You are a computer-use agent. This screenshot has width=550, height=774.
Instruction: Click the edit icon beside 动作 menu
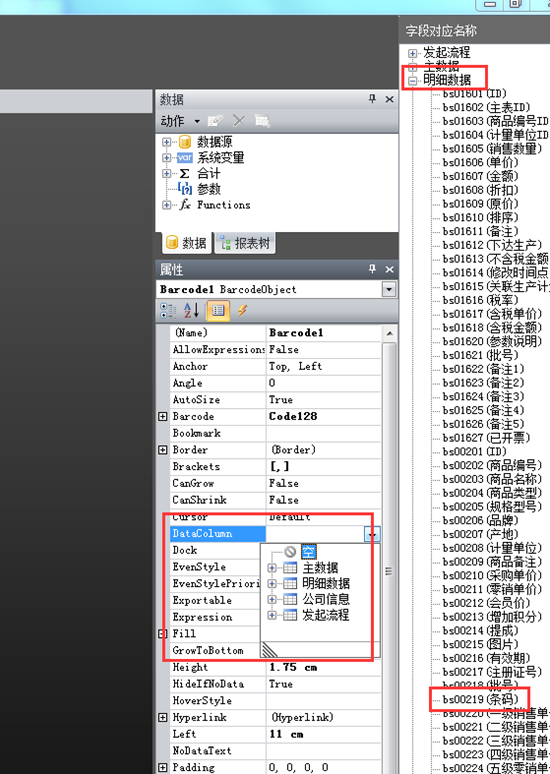coord(215,120)
